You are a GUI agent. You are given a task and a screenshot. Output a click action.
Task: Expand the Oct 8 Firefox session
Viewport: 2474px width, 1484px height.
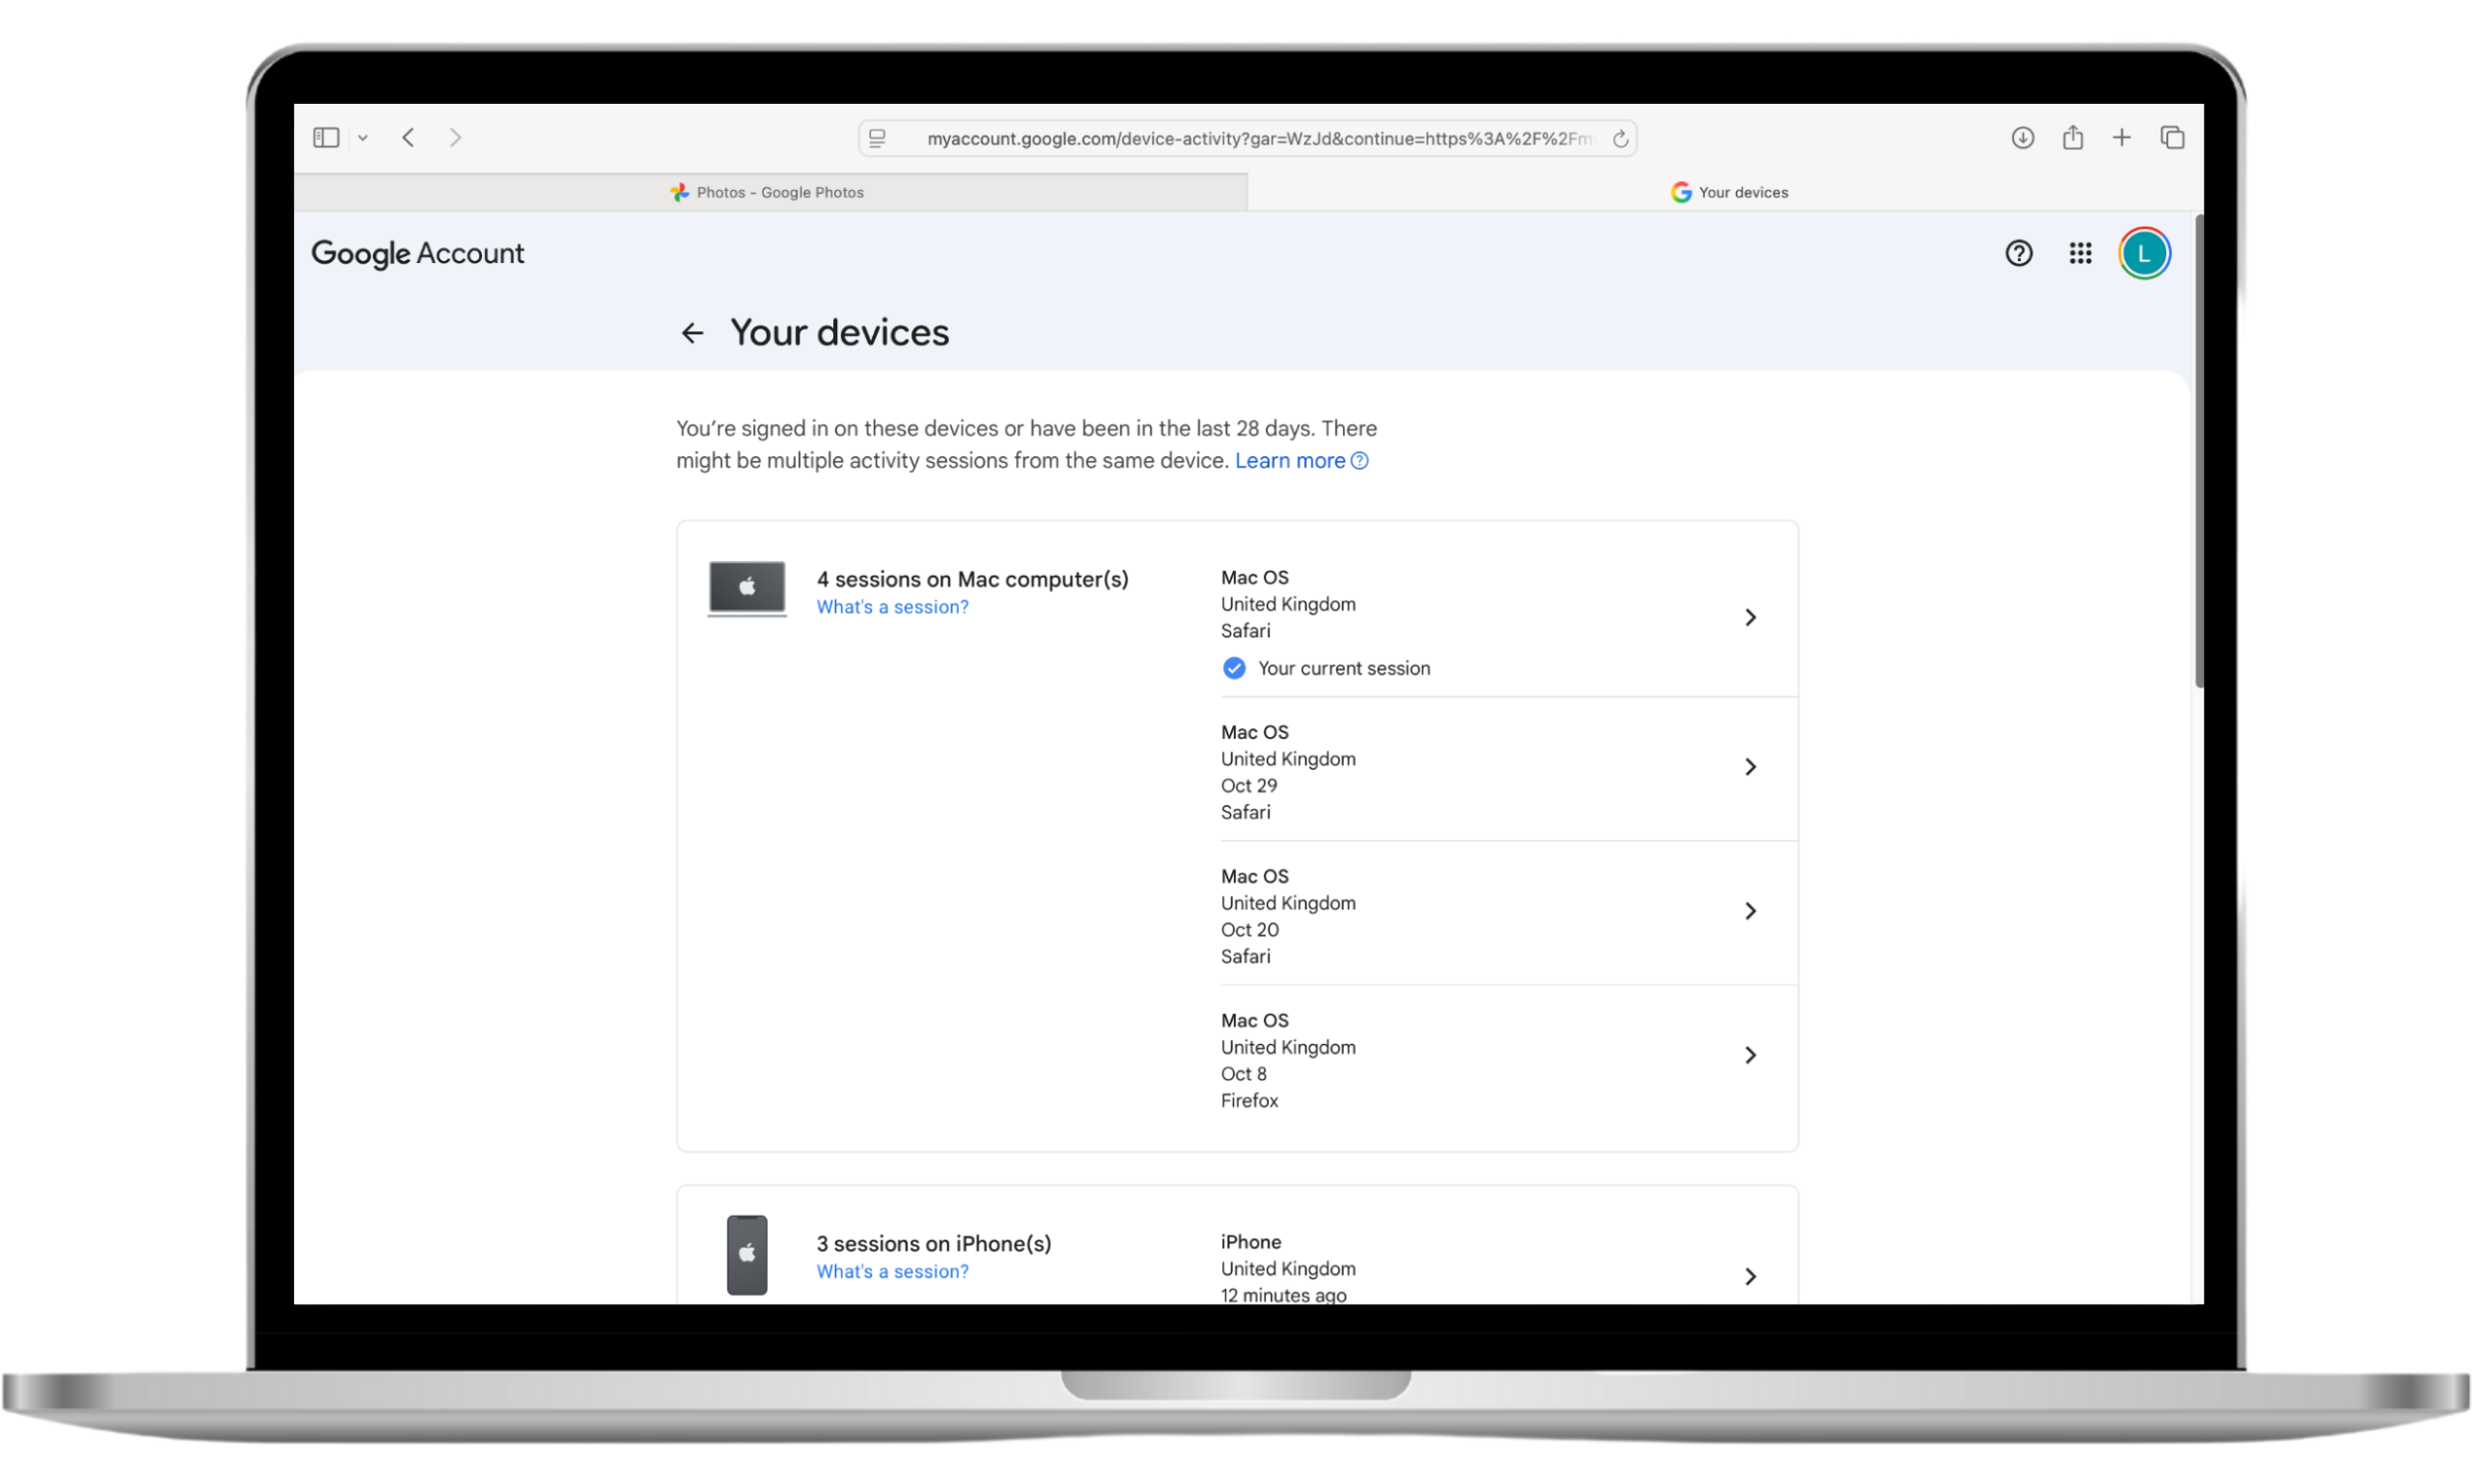click(x=1750, y=1055)
